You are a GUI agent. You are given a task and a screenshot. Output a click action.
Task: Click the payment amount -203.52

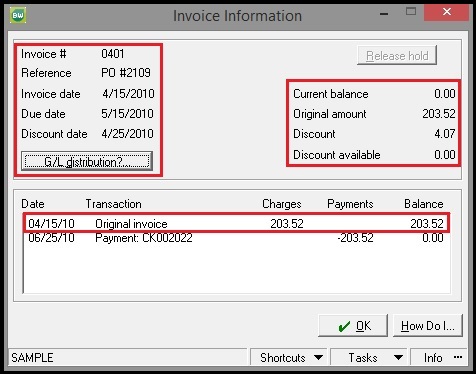pos(355,238)
